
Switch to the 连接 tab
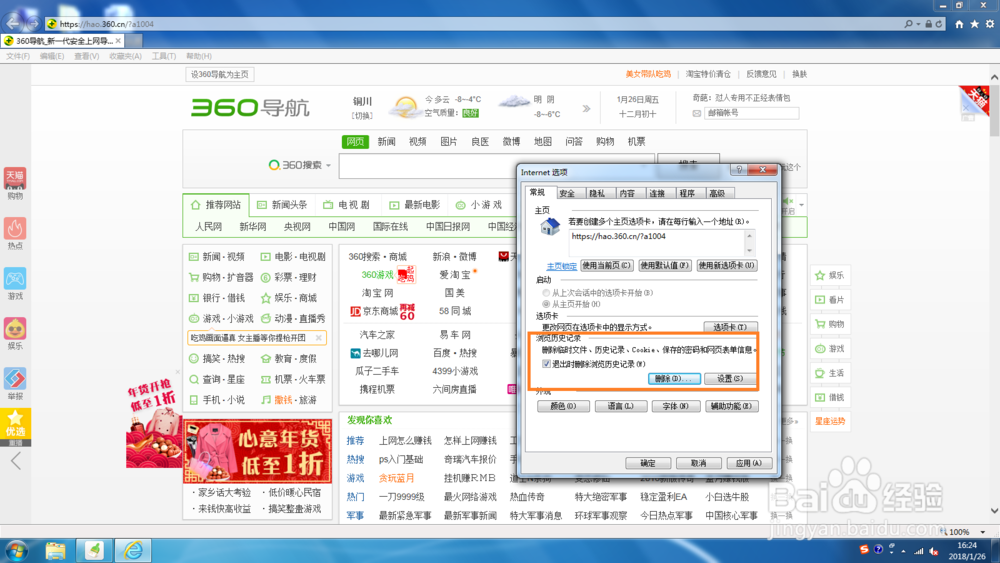click(x=657, y=193)
